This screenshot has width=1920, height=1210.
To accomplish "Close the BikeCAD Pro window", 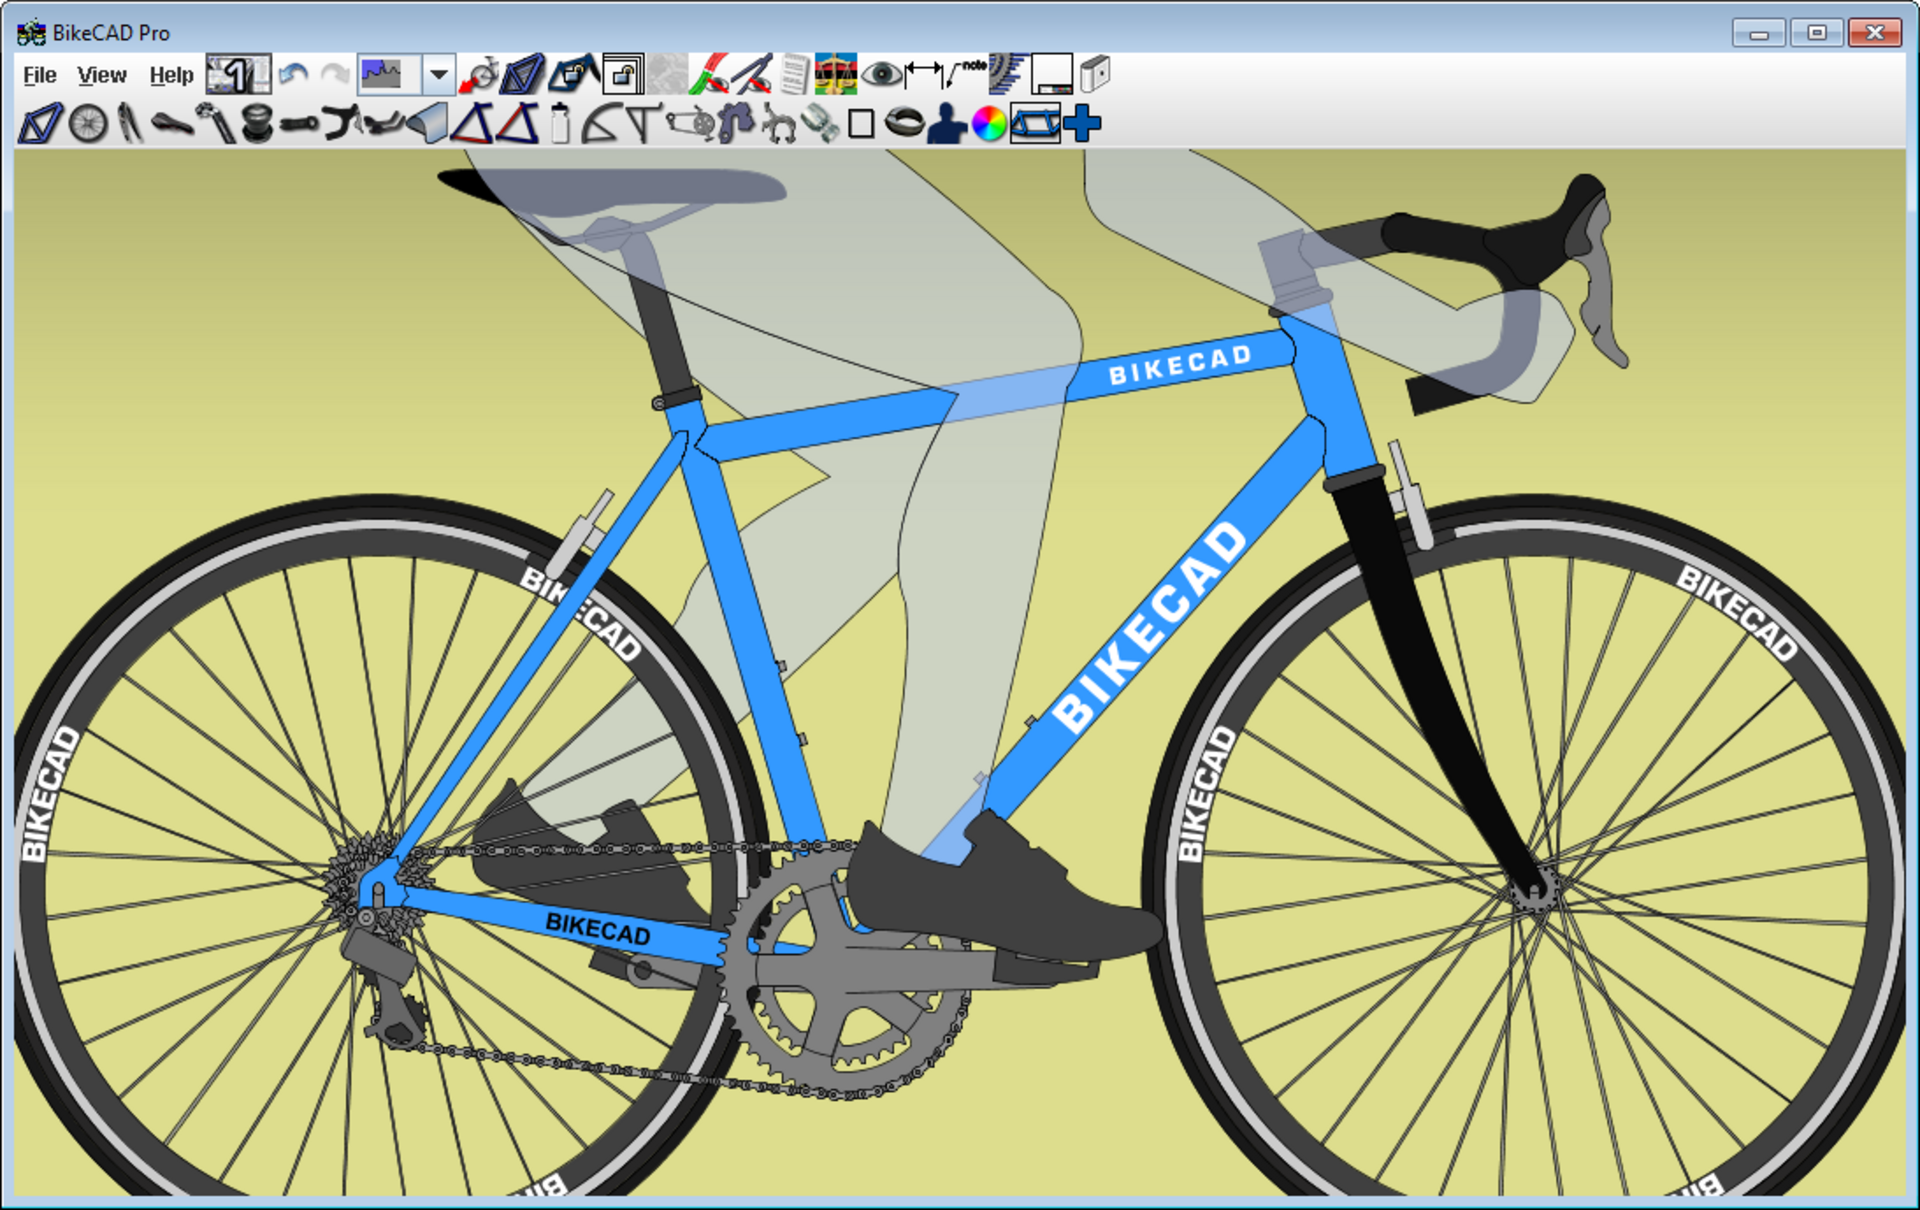I will pos(1875,33).
